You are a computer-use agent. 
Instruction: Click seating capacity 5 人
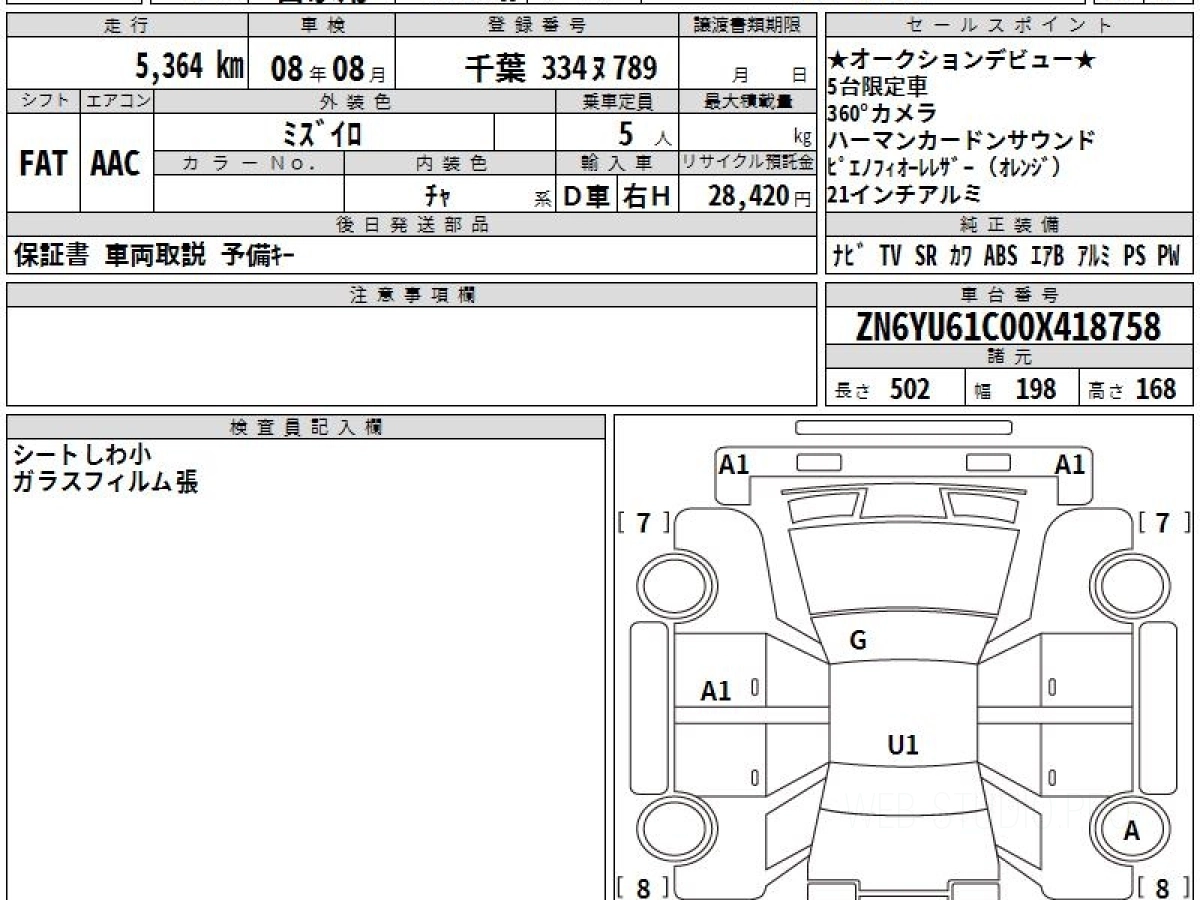(644, 132)
